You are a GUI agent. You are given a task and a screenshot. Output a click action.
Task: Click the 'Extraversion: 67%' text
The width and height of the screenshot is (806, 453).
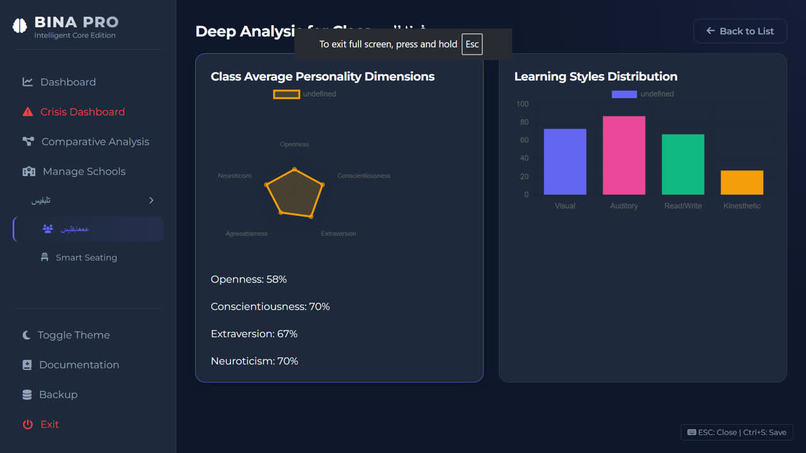coord(254,334)
